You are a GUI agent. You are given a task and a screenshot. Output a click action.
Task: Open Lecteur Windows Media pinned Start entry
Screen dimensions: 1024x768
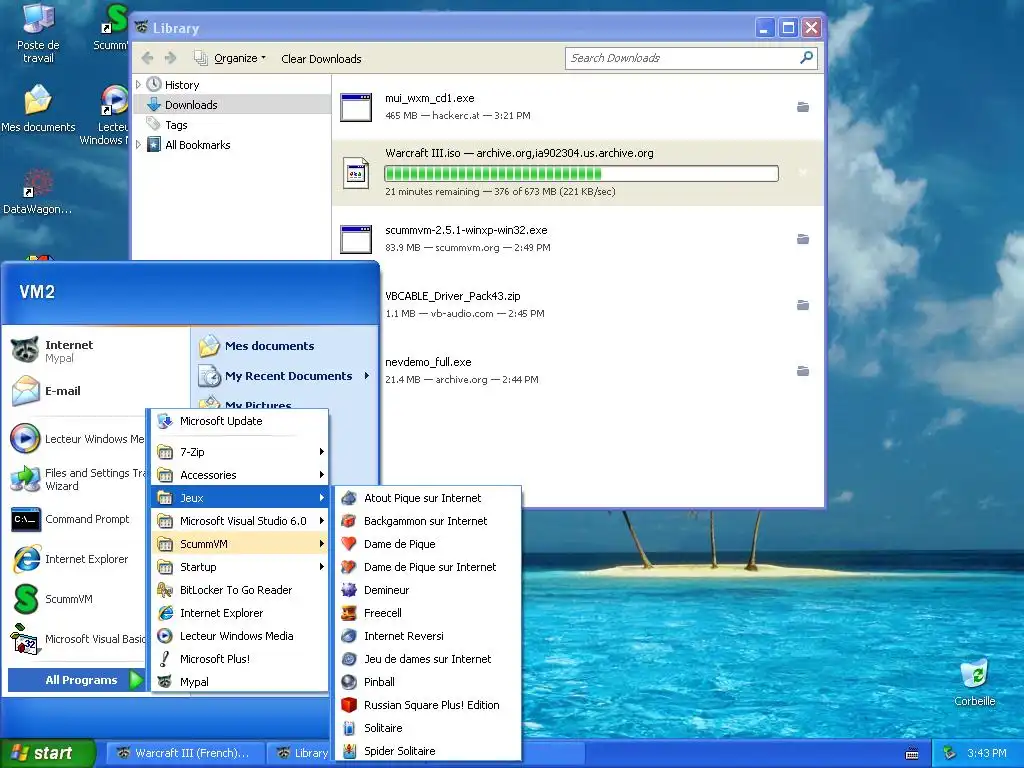pyautogui.click(x=77, y=439)
